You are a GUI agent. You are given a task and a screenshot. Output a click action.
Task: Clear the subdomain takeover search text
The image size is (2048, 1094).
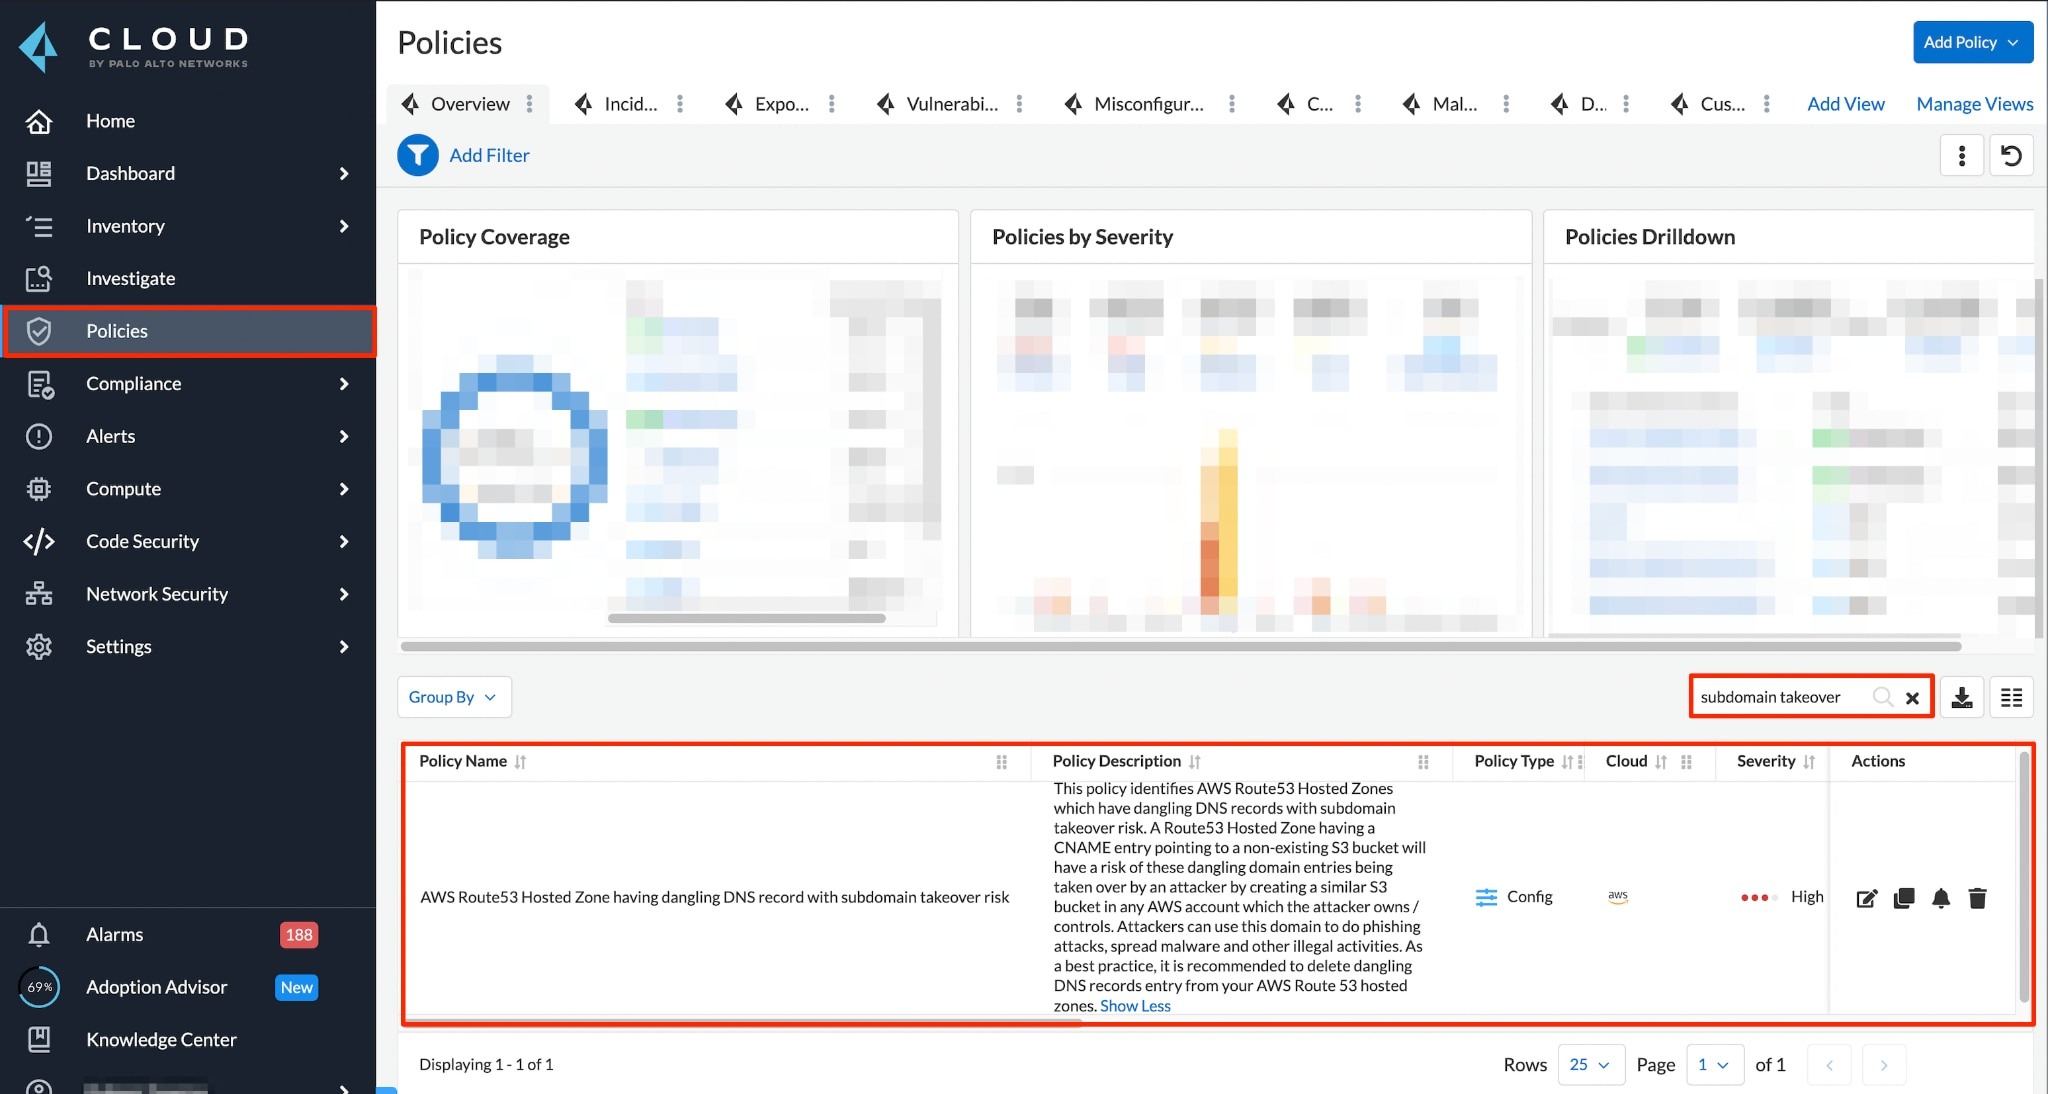(1912, 698)
